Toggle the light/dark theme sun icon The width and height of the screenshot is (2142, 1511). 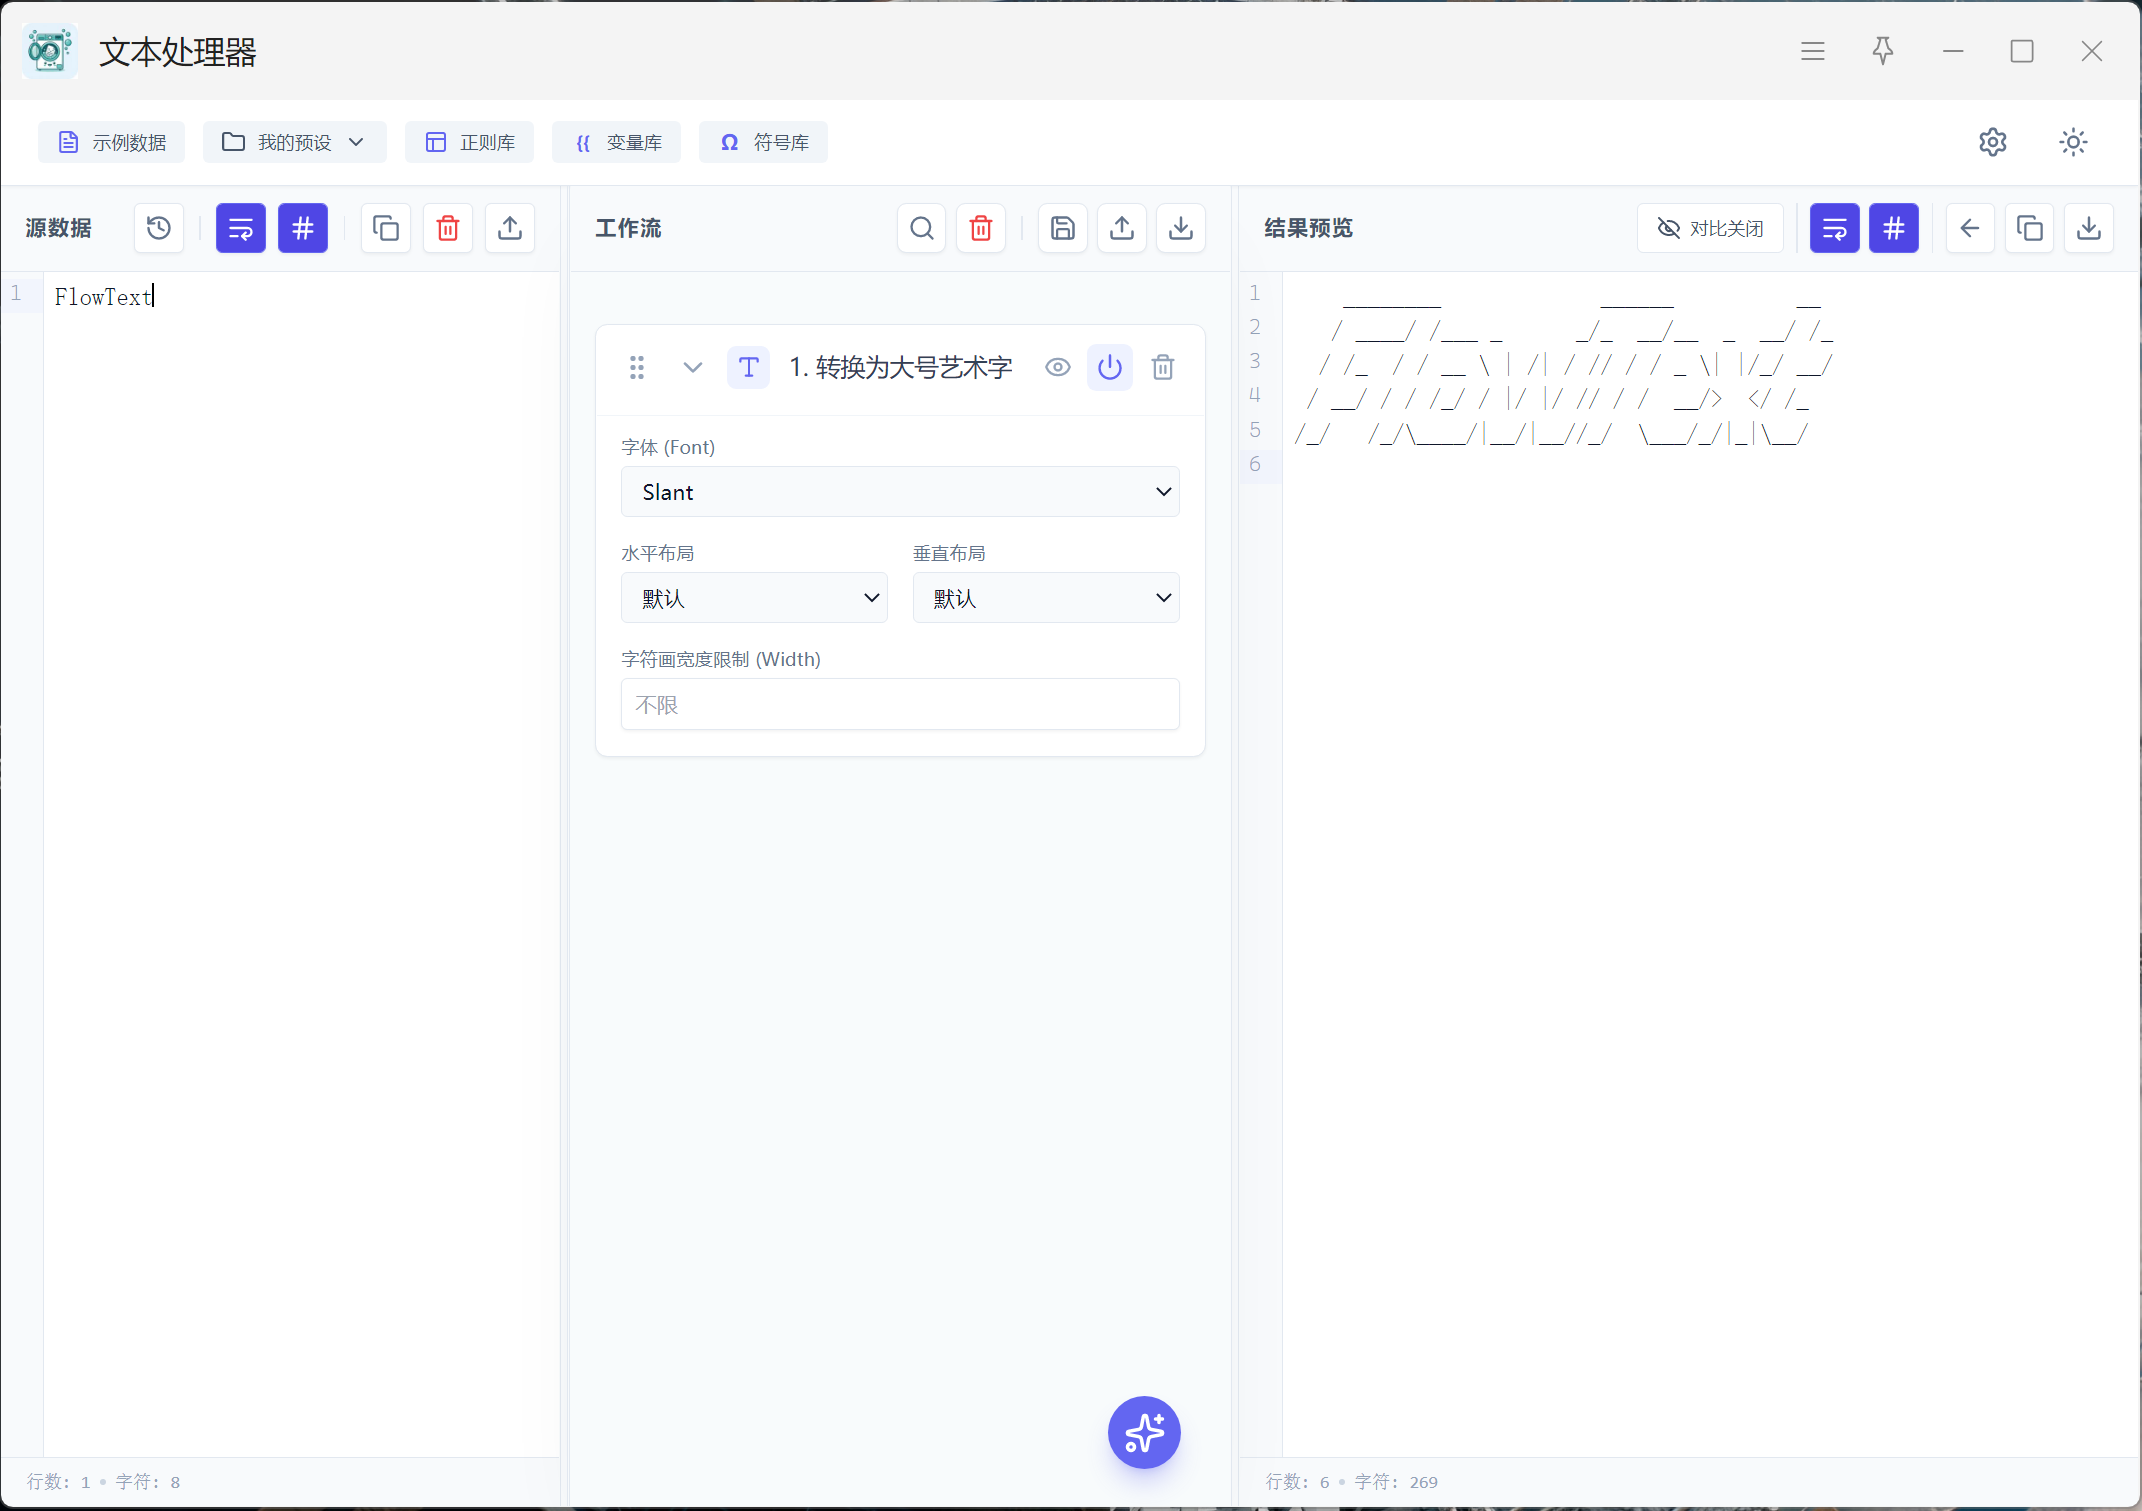tap(2073, 142)
